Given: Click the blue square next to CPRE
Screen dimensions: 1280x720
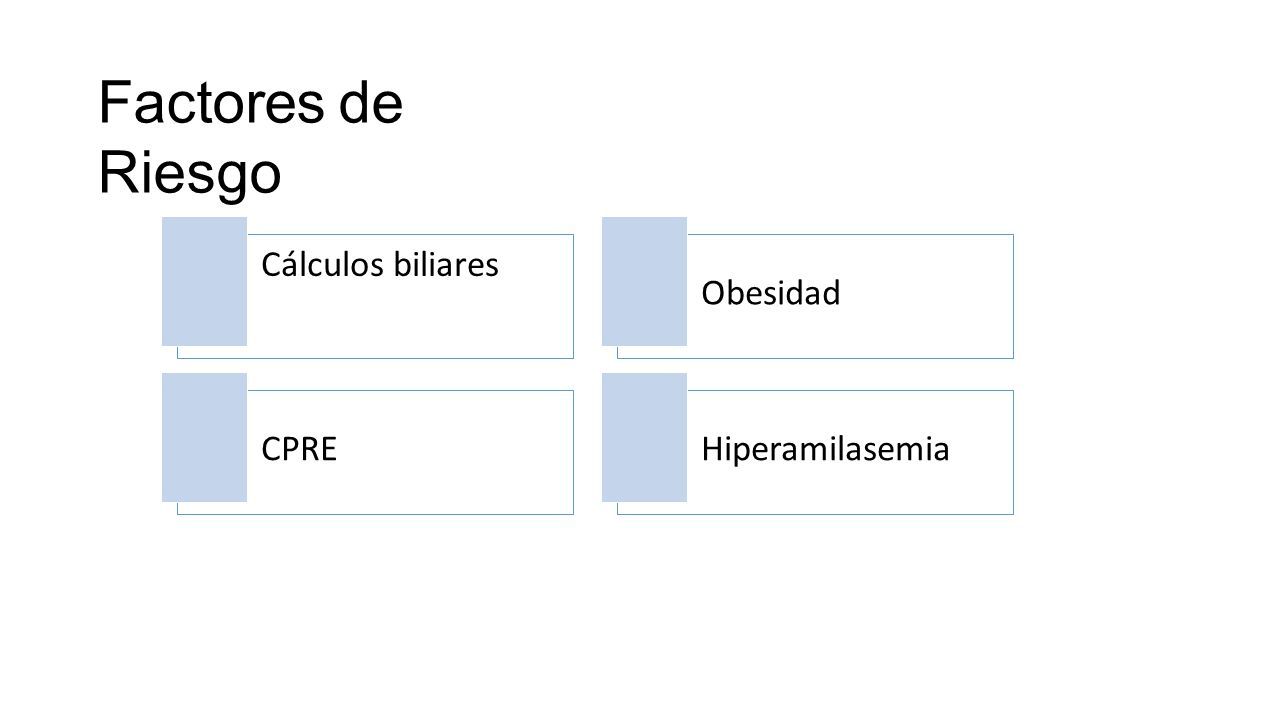Looking at the screenshot, I should pyautogui.click(x=204, y=437).
